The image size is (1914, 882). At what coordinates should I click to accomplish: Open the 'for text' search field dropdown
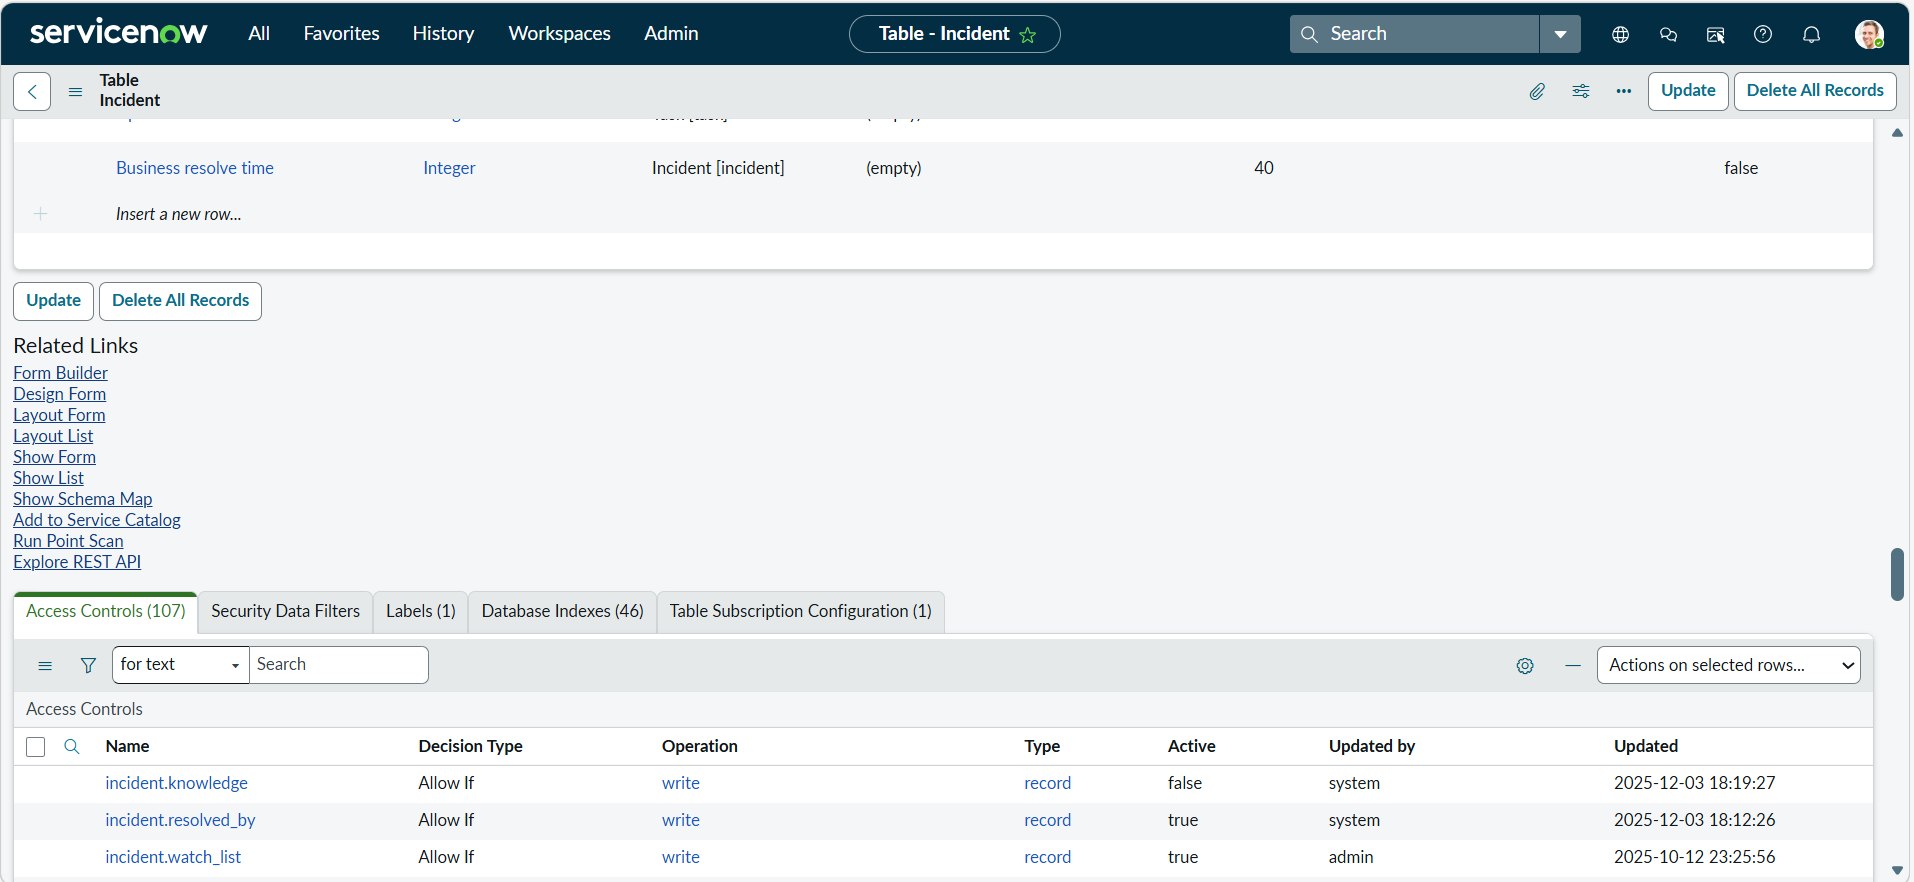tap(180, 665)
